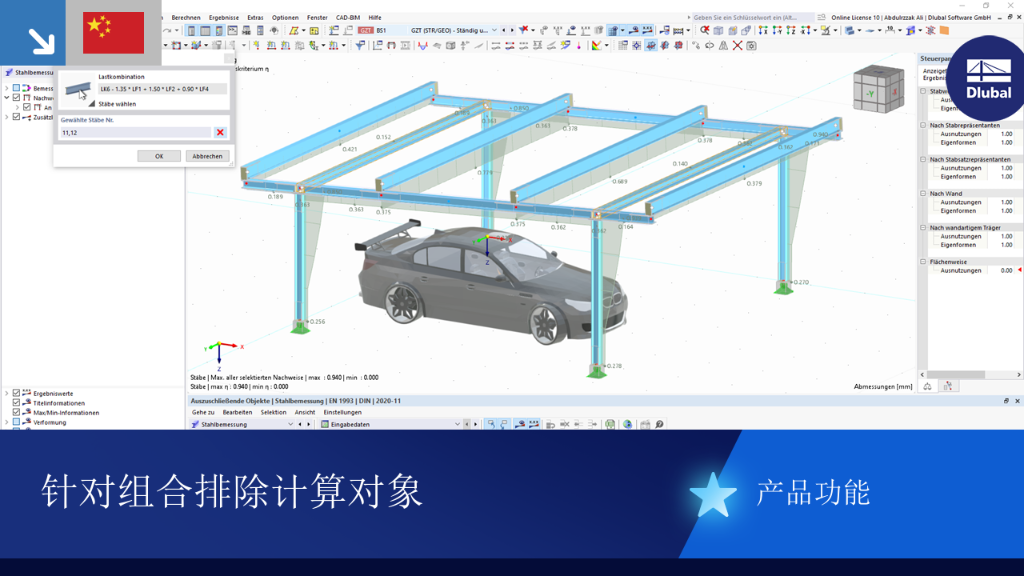Toggle the Zusätzlich checkbox in navigator tree

(x=16, y=117)
